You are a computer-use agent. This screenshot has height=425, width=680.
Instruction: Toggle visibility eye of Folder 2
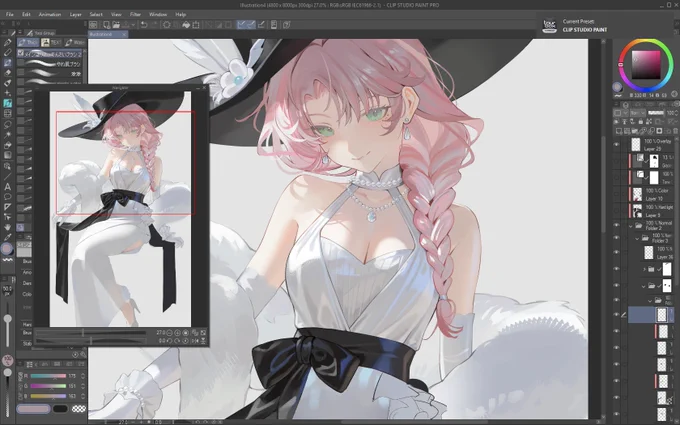(616, 226)
